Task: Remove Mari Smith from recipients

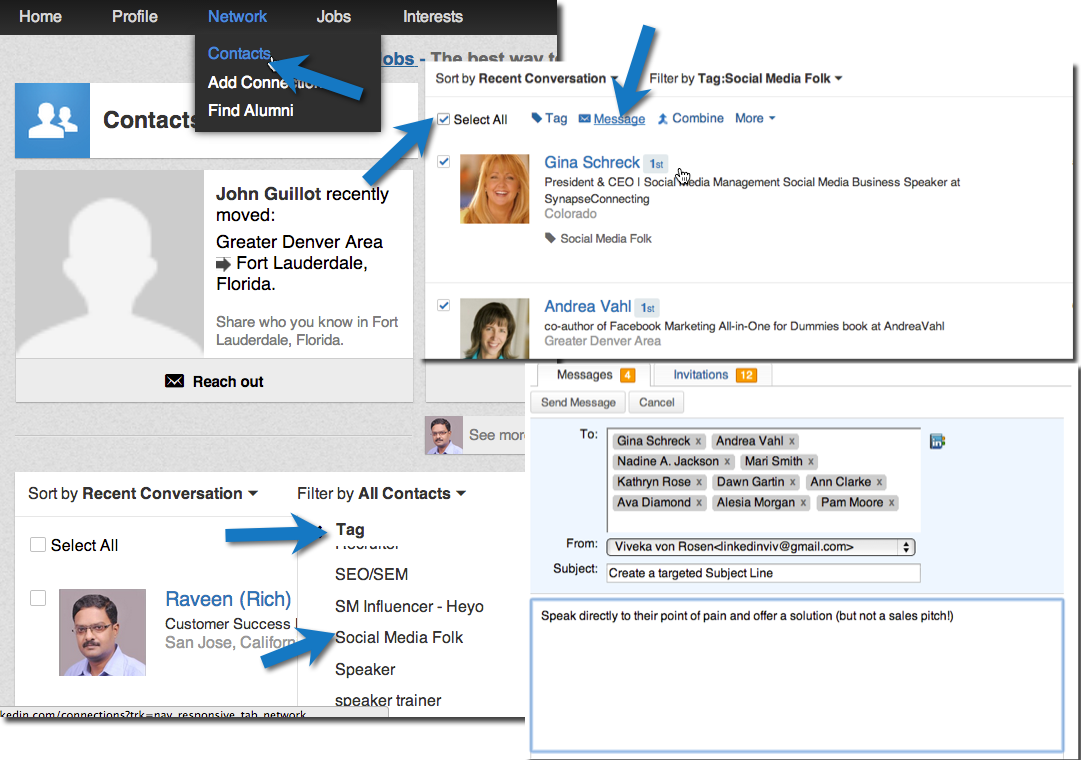Action: [x=811, y=461]
